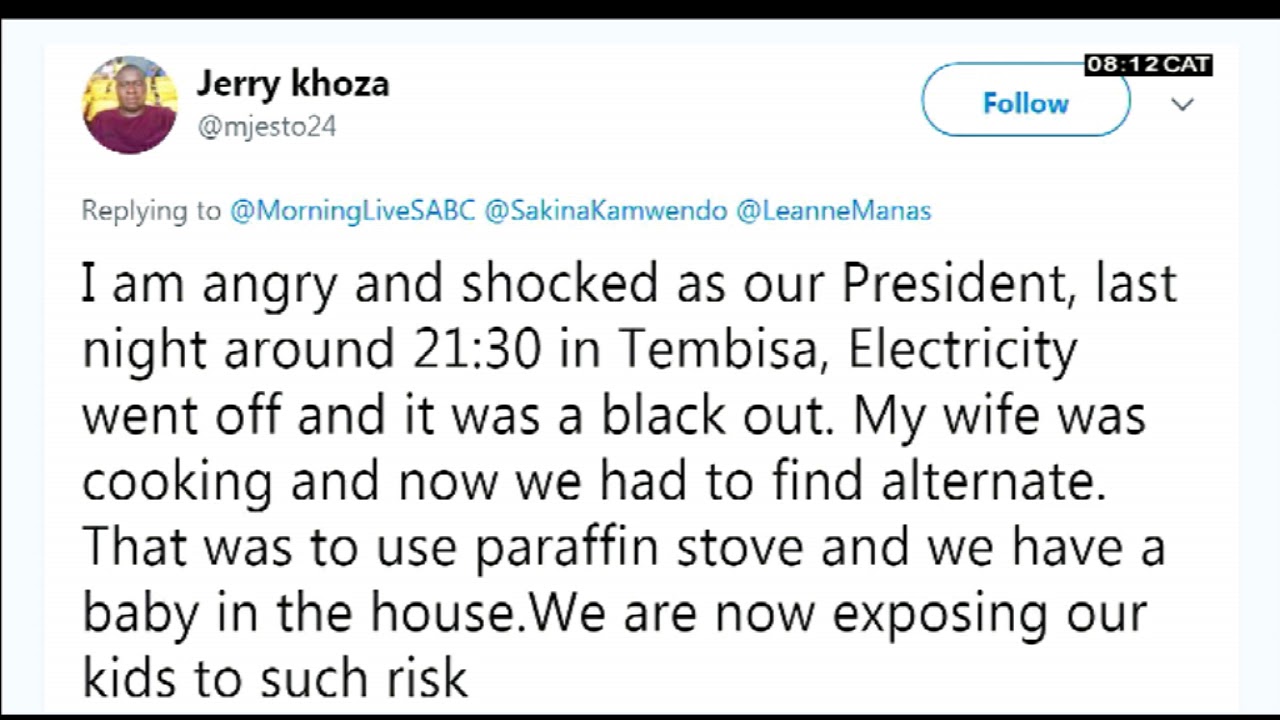Viewport: 1280px width, 720px height.
Task: Click the word 'alternate' in the tweet
Action: pyautogui.click(x=992, y=482)
